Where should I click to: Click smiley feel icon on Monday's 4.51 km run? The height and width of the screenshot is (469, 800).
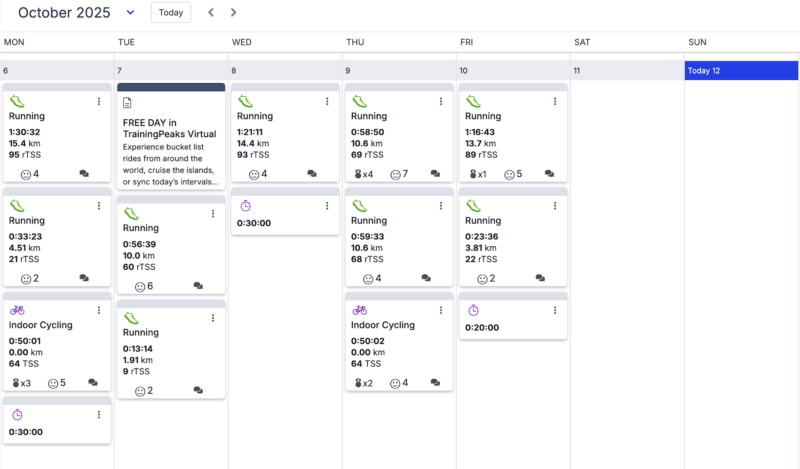(x=26, y=278)
